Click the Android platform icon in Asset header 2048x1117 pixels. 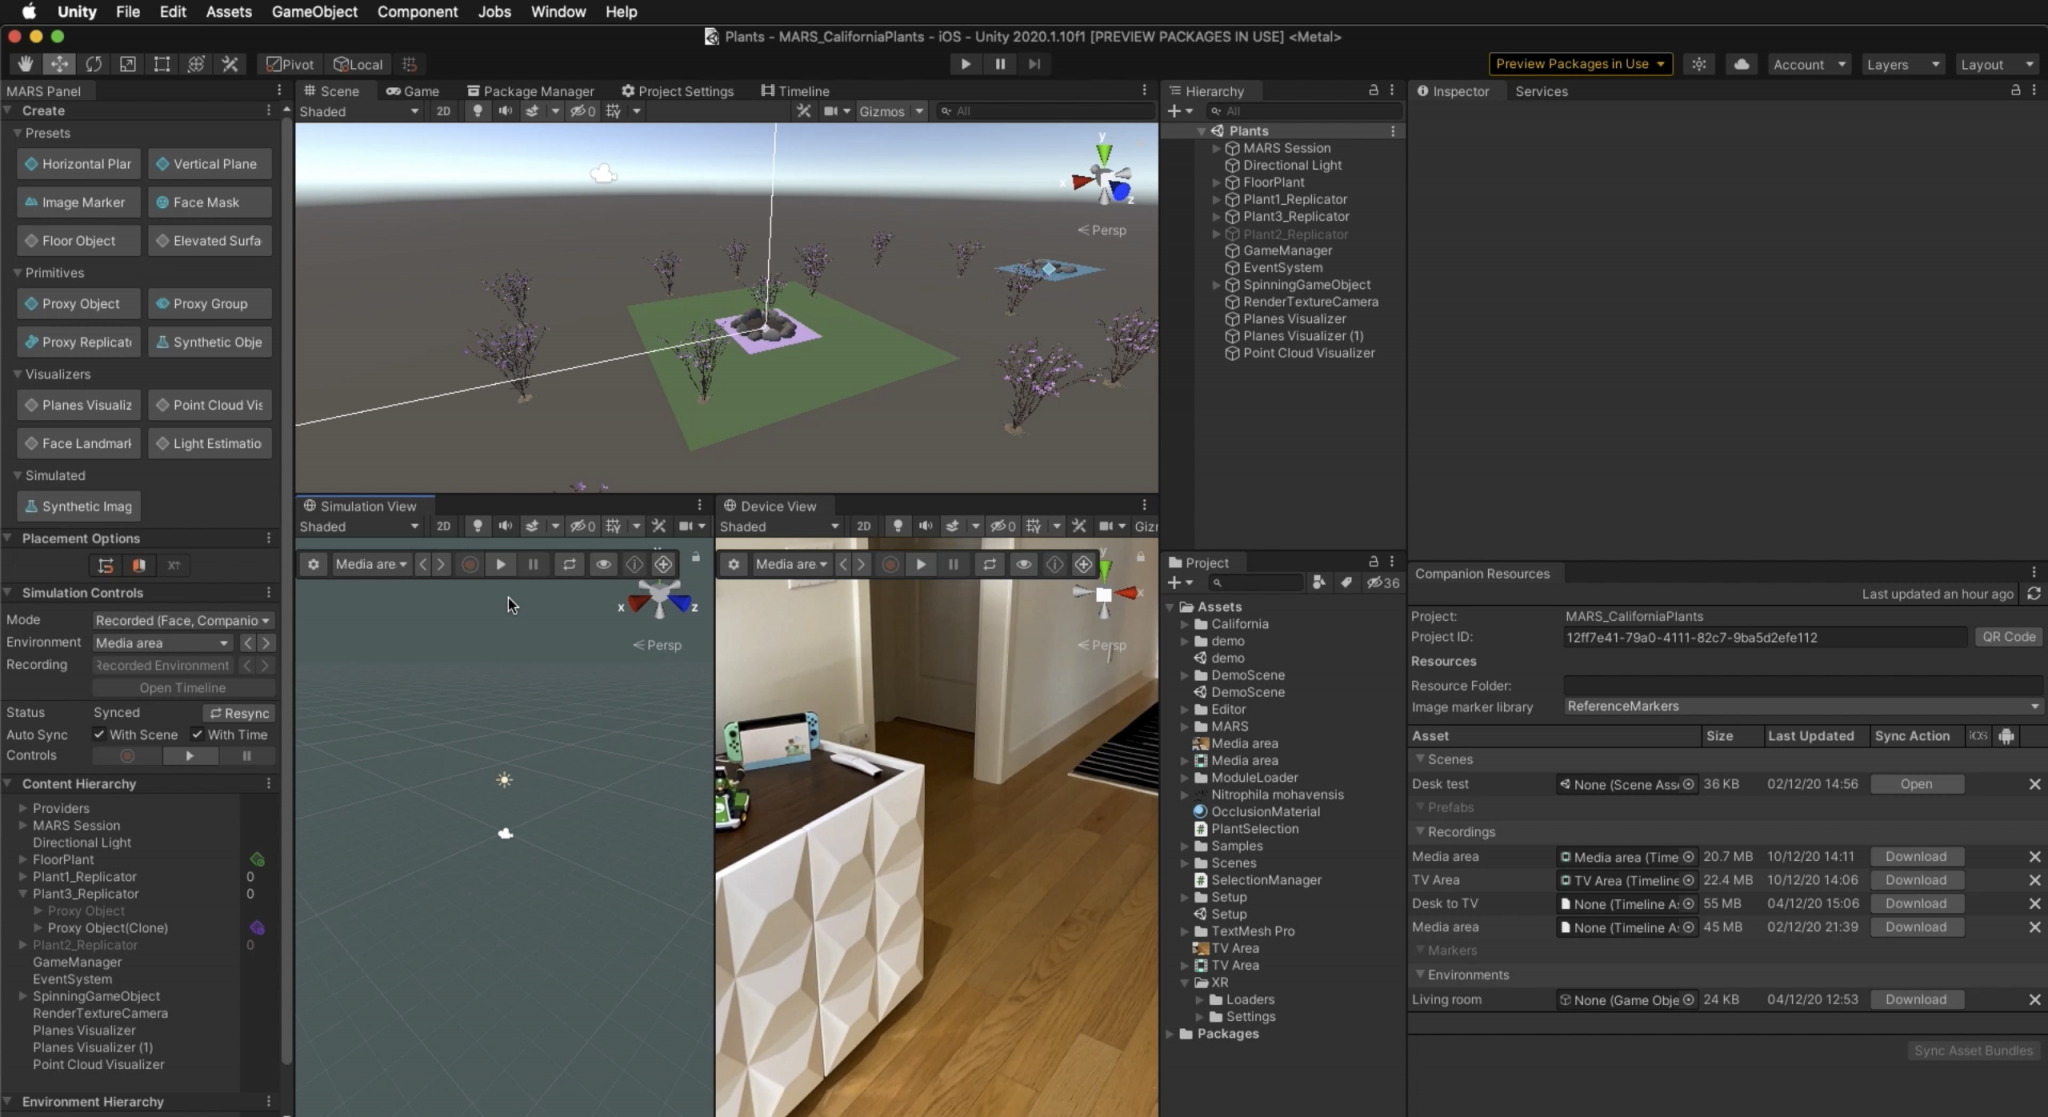pyautogui.click(x=2006, y=736)
